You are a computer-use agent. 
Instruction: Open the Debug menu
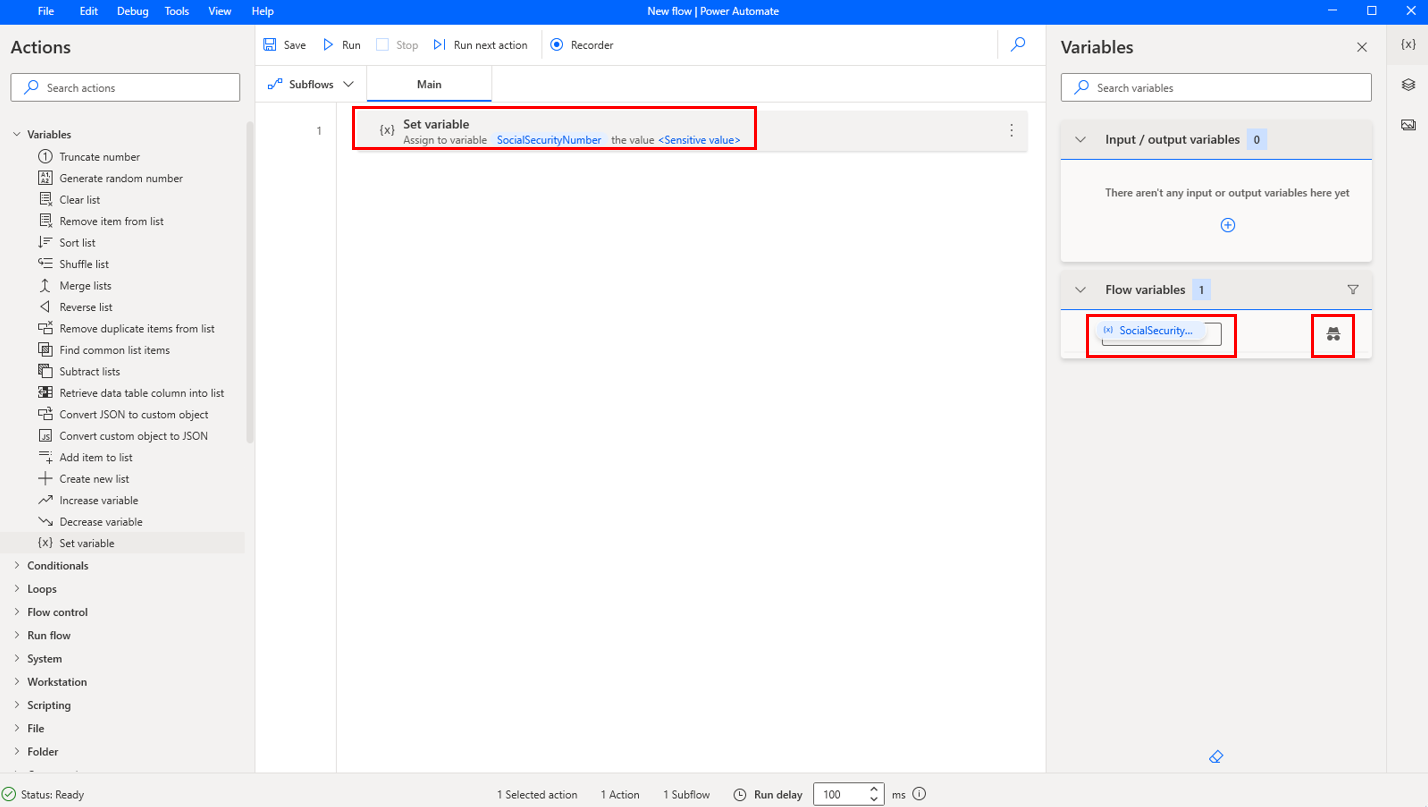(132, 11)
